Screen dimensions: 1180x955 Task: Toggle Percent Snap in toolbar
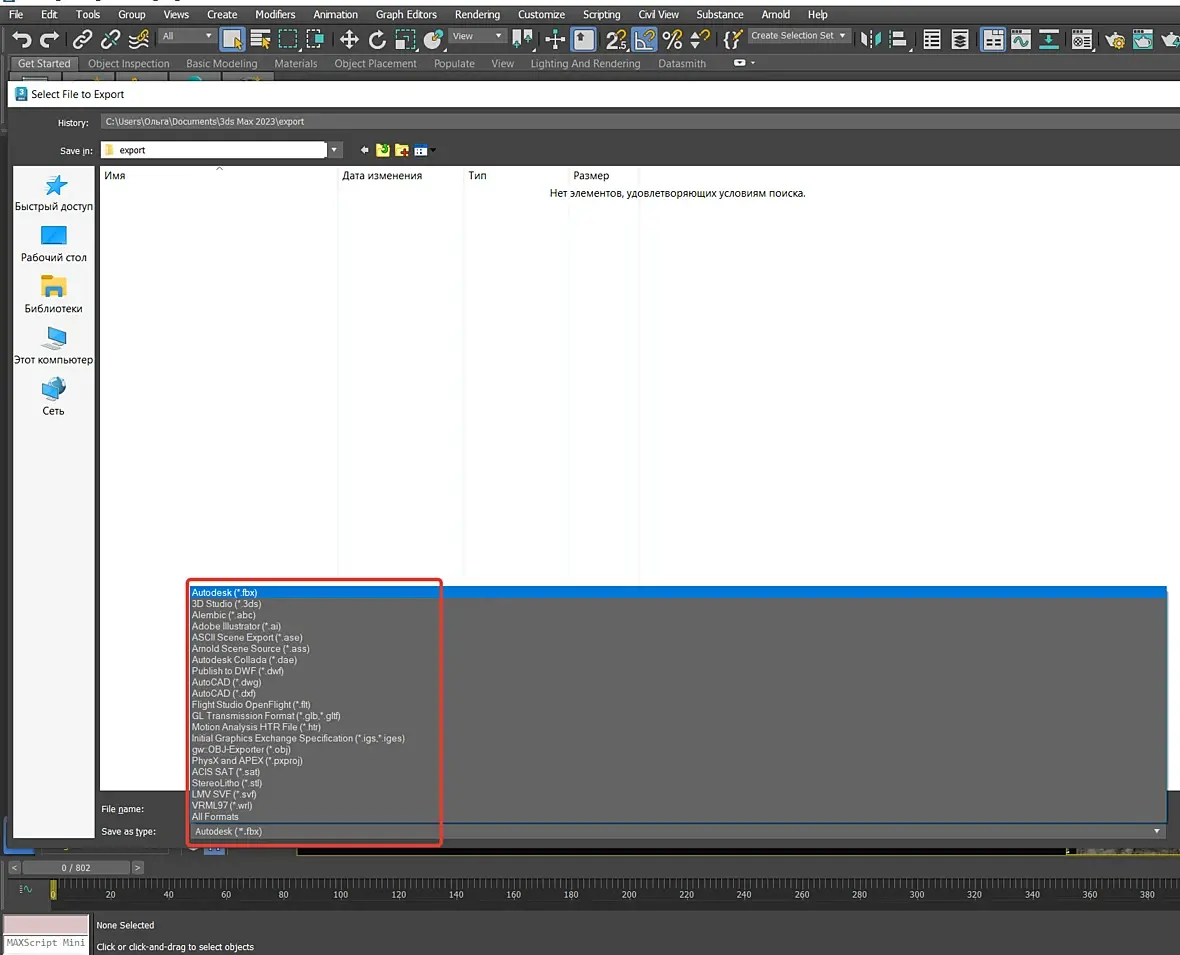[x=672, y=39]
